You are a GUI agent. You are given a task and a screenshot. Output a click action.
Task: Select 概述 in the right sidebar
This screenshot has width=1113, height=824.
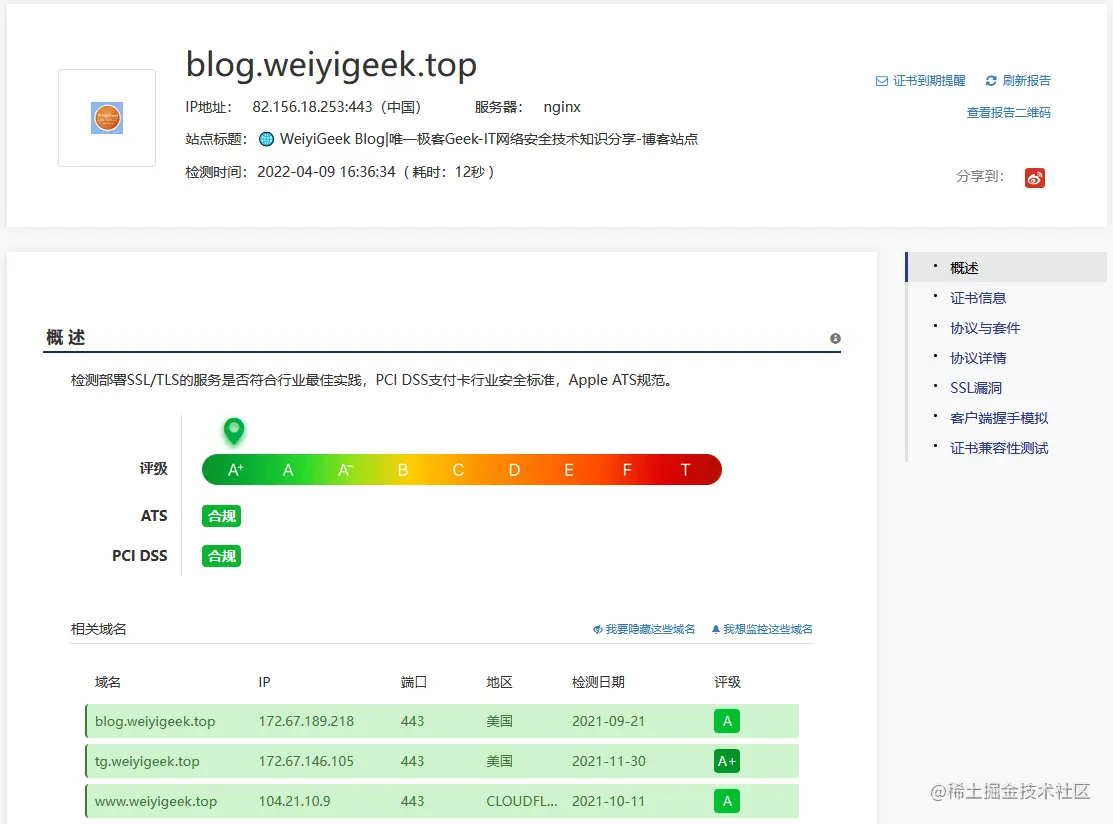tap(963, 267)
